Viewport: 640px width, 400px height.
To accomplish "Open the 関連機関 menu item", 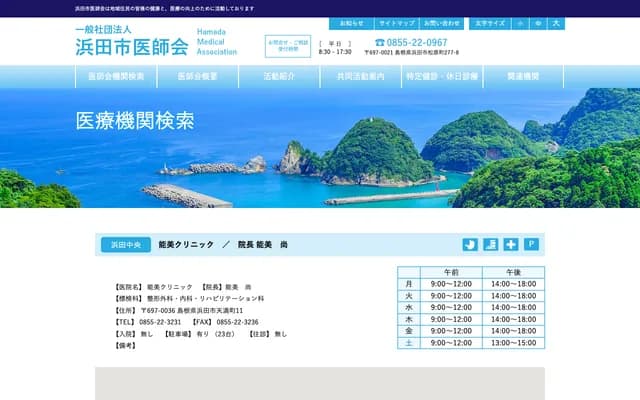I will (x=523, y=77).
